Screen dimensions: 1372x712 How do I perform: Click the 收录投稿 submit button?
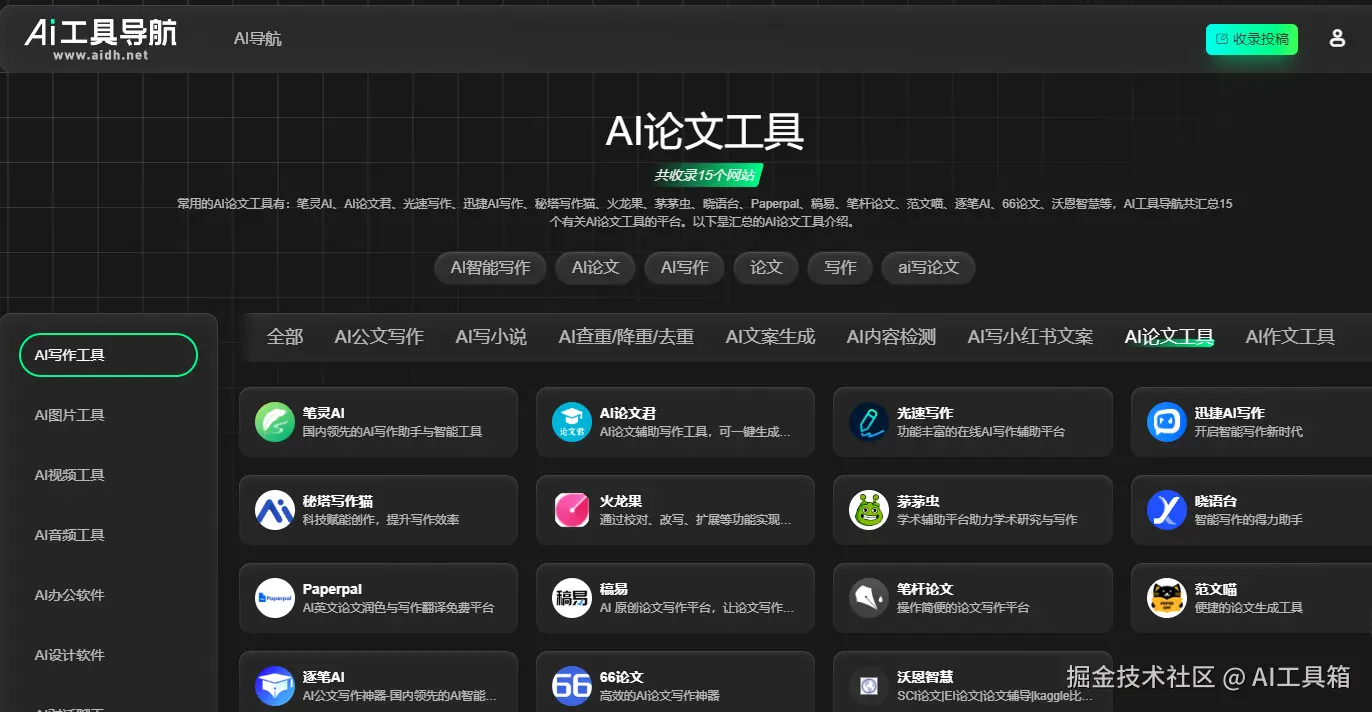(x=1252, y=39)
